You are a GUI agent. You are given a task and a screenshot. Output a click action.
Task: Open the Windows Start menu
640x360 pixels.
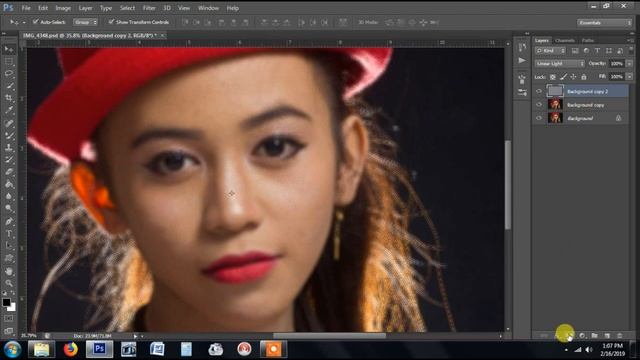click(x=12, y=350)
